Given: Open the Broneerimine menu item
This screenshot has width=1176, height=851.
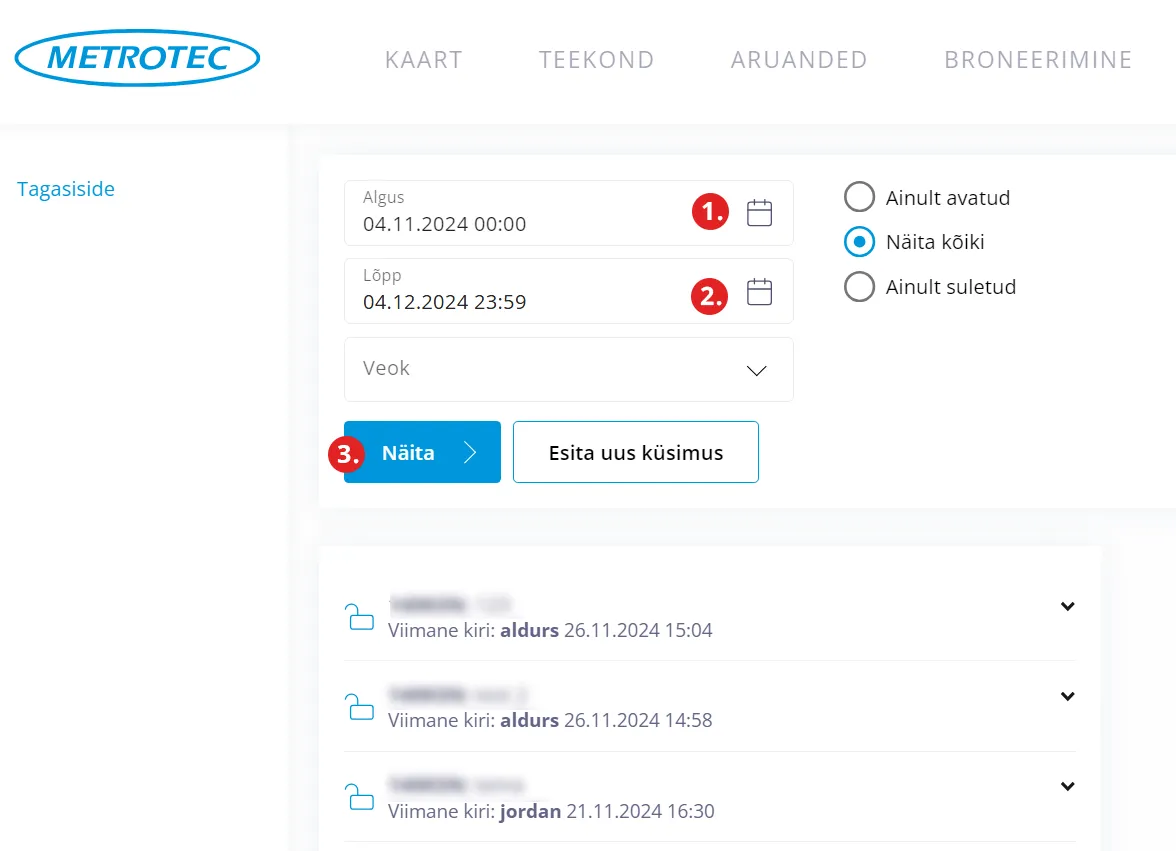Looking at the screenshot, I should coord(1038,60).
